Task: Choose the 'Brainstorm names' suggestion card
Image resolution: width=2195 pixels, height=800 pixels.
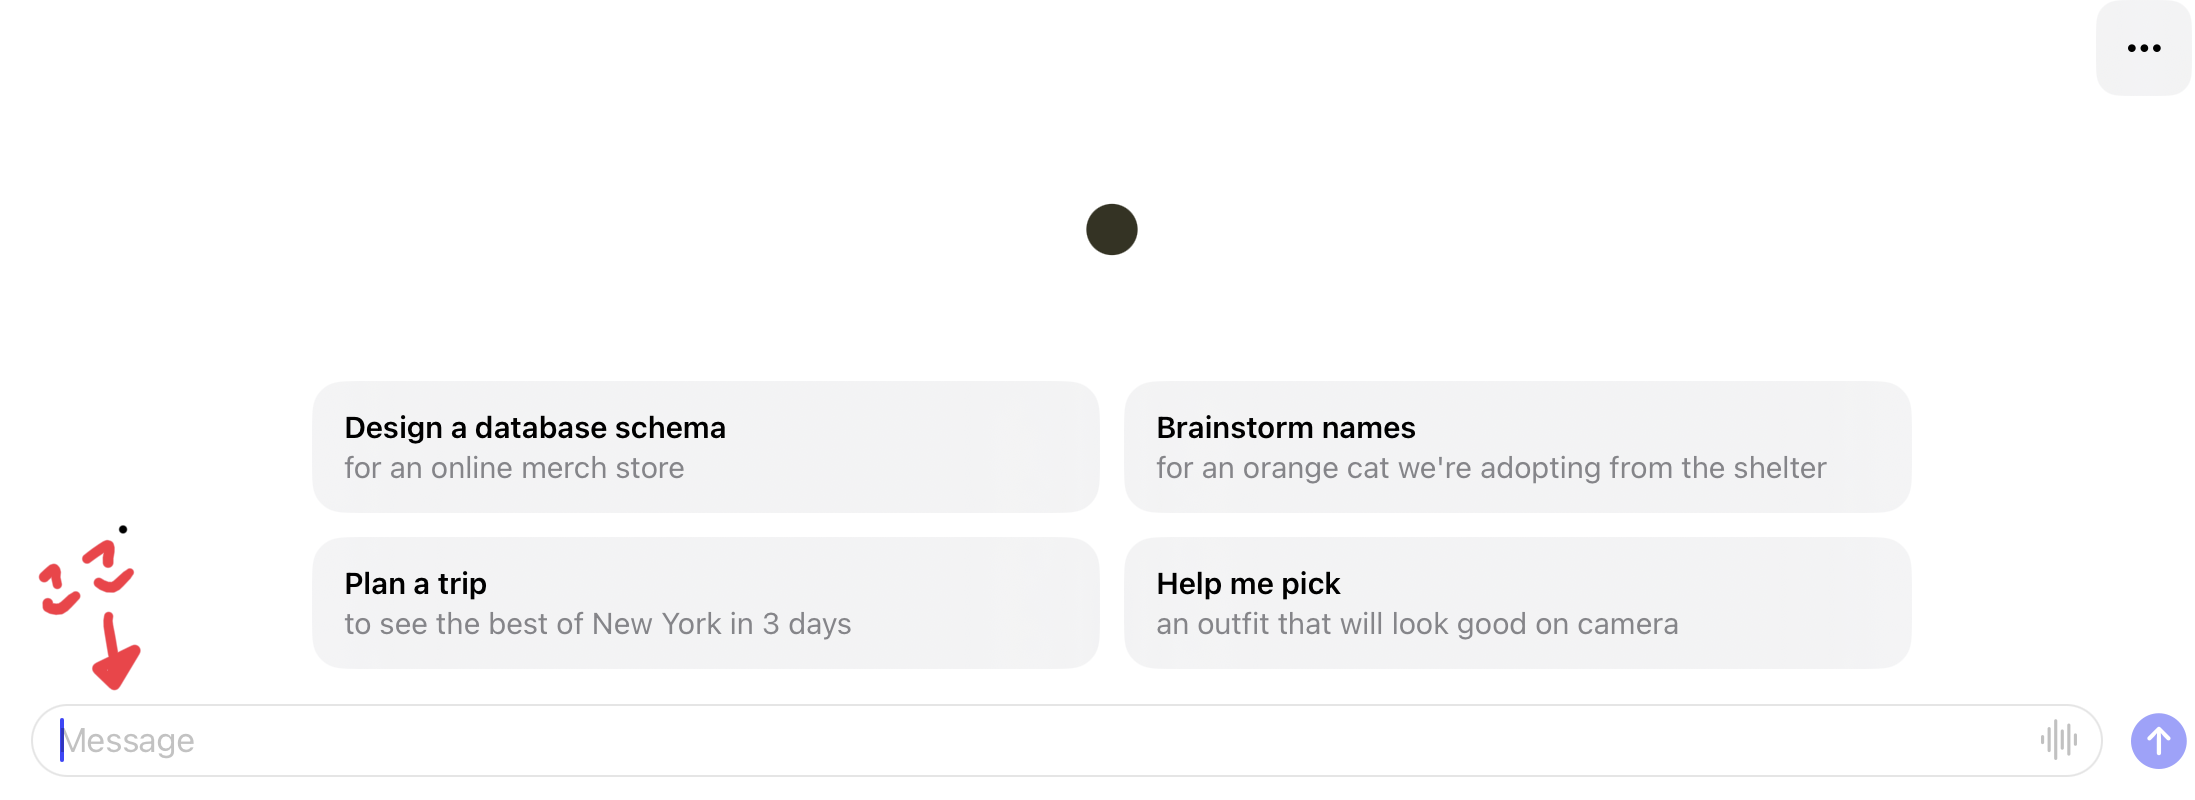Action: 1517,447
